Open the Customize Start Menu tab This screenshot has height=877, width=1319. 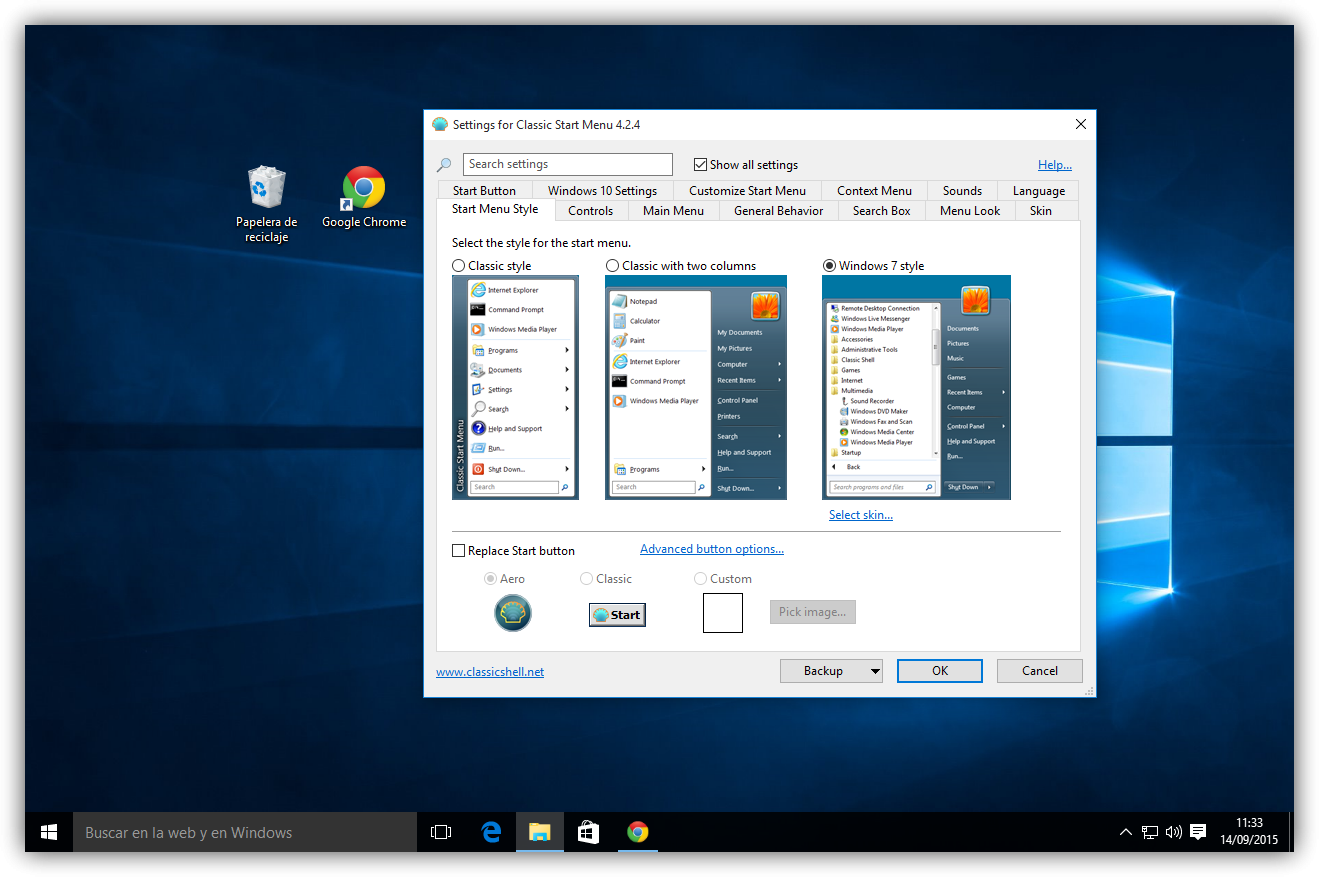(x=747, y=191)
